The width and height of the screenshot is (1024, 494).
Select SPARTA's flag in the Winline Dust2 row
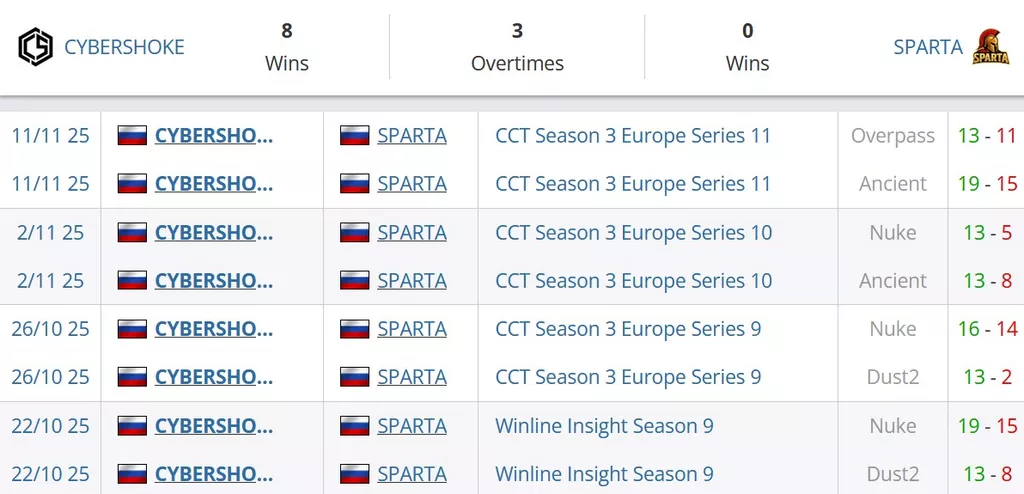point(355,474)
